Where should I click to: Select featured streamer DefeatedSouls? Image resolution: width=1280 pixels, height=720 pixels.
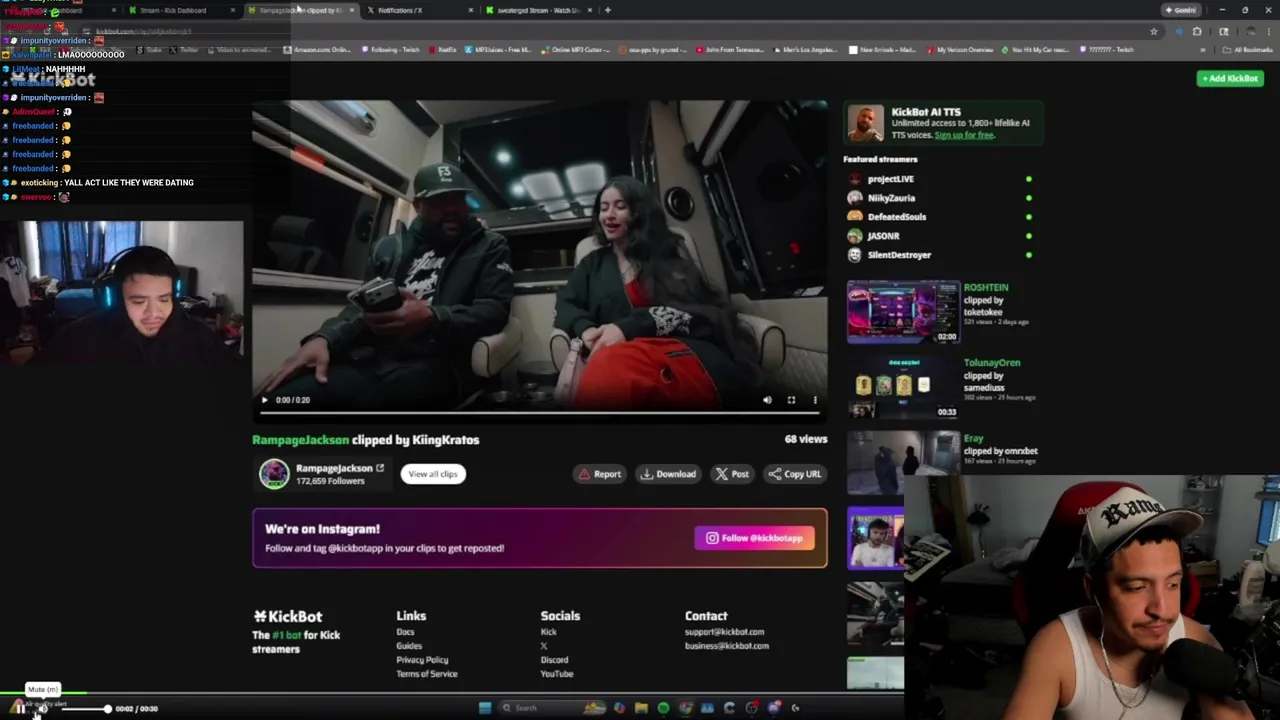pyautogui.click(x=896, y=217)
